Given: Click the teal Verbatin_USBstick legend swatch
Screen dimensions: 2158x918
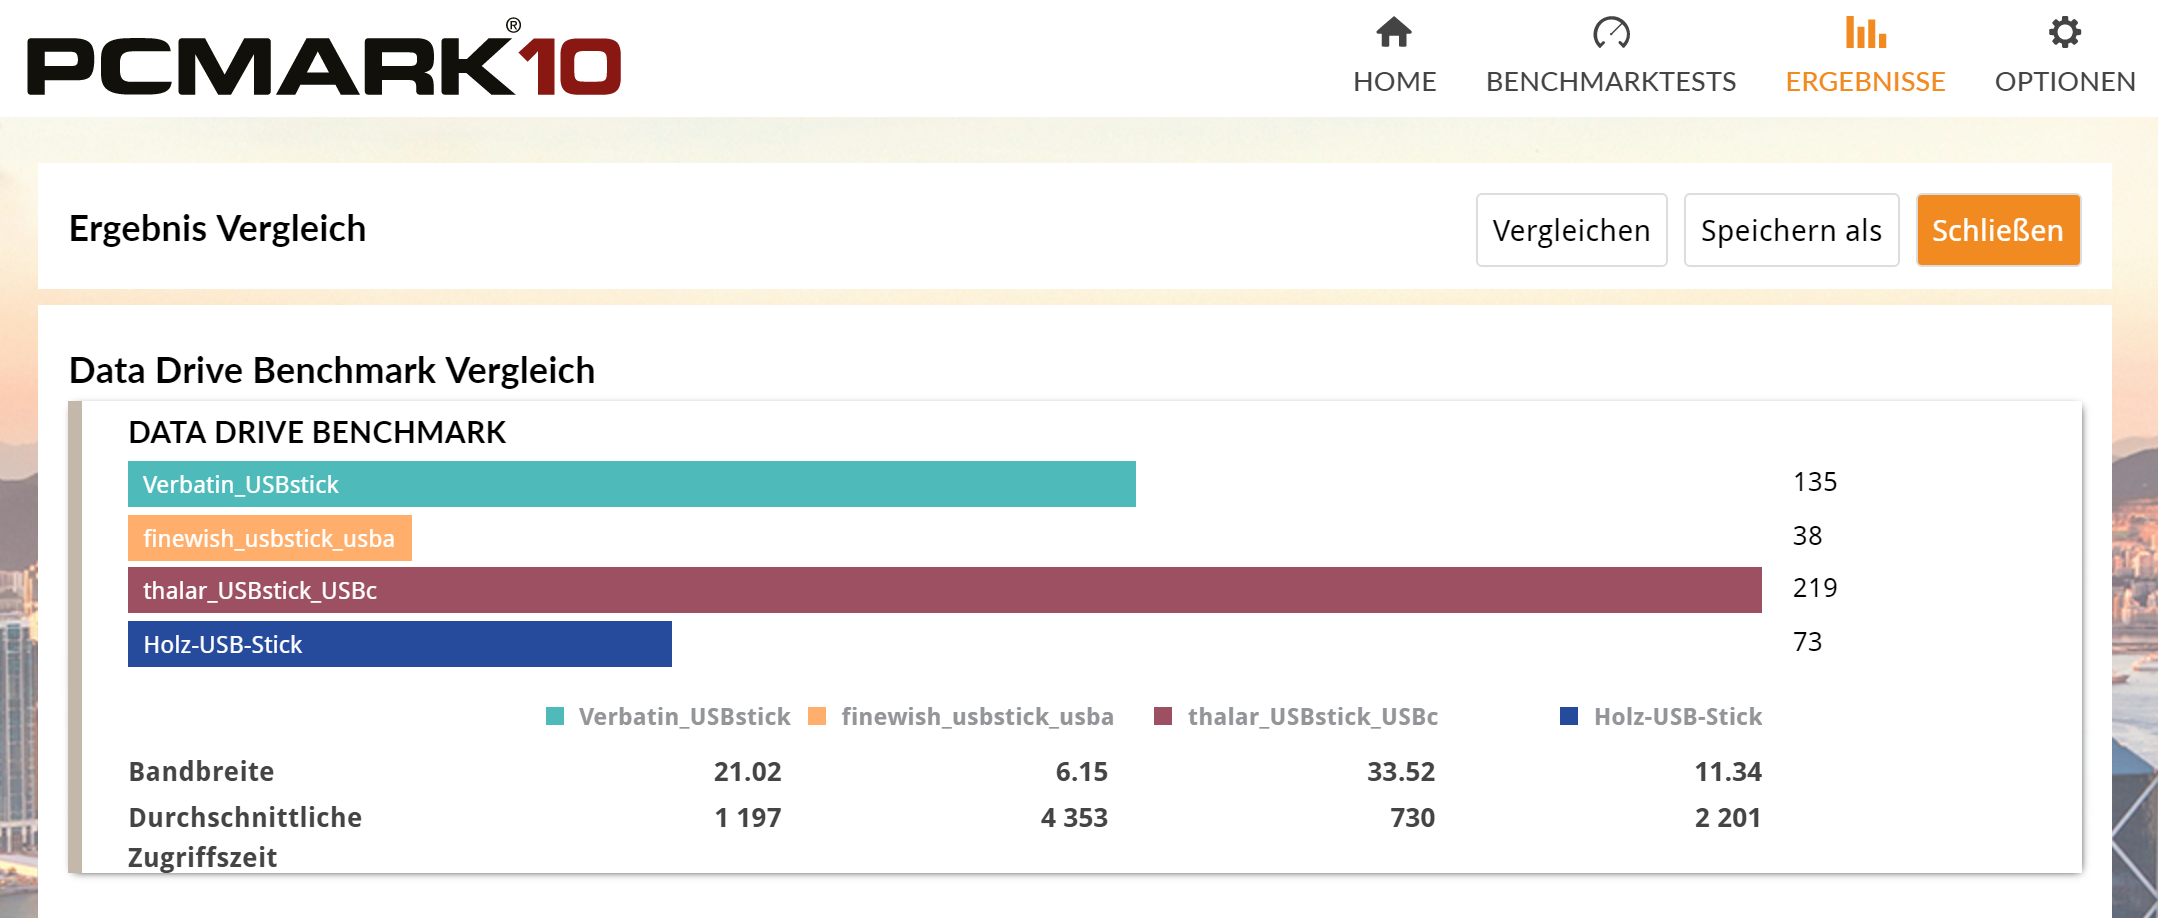Looking at the screenshot, I should point(555,716).
